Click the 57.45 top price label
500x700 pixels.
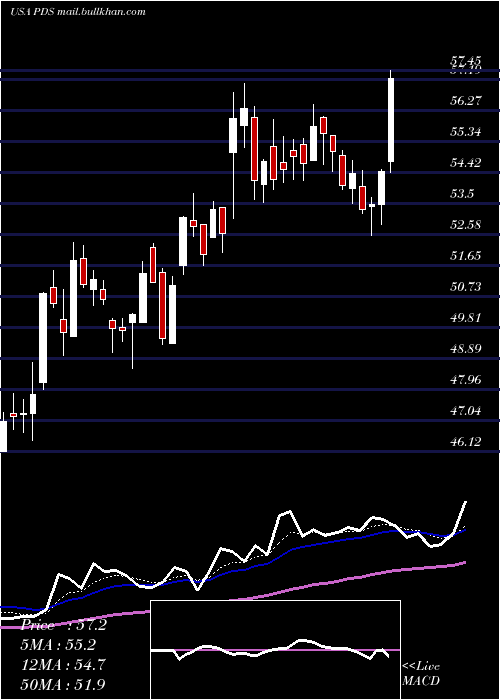(x=466, y=60)
